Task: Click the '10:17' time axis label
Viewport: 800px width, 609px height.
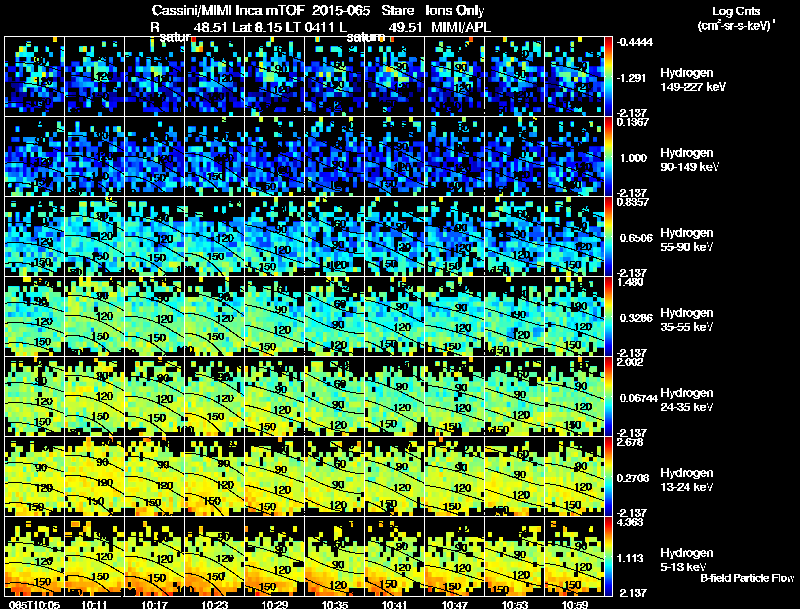Action: [155, 604]
